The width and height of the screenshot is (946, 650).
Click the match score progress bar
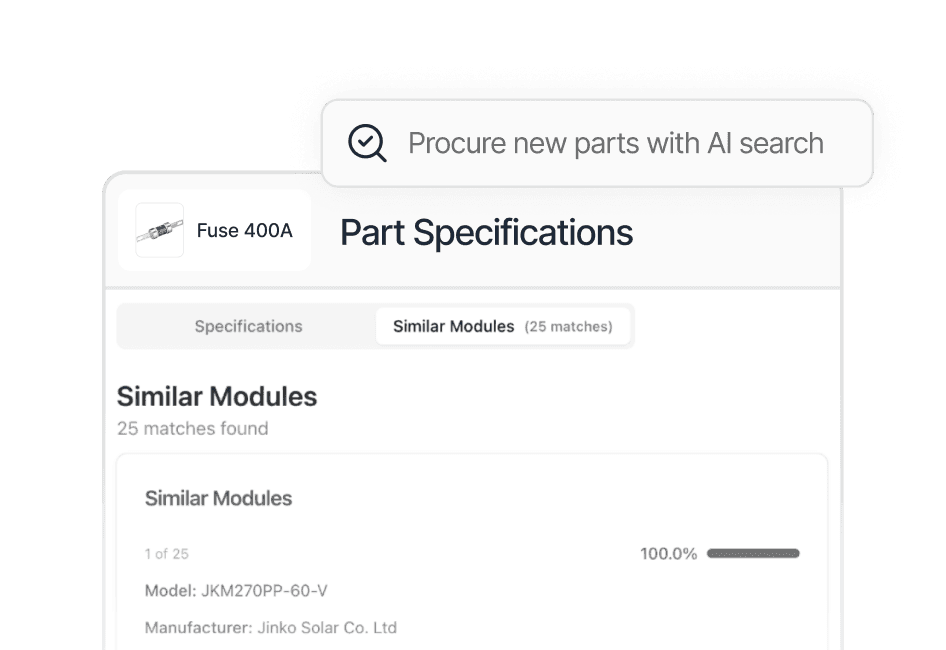(753, 553)
